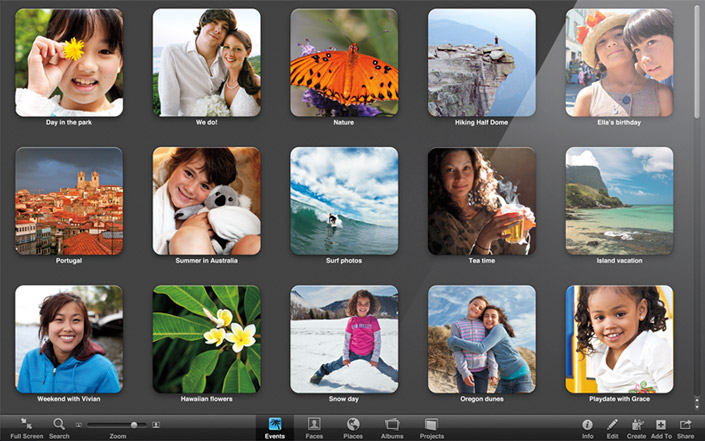
Task: Switch to the Faces view
Action: (x=314, y=428)
